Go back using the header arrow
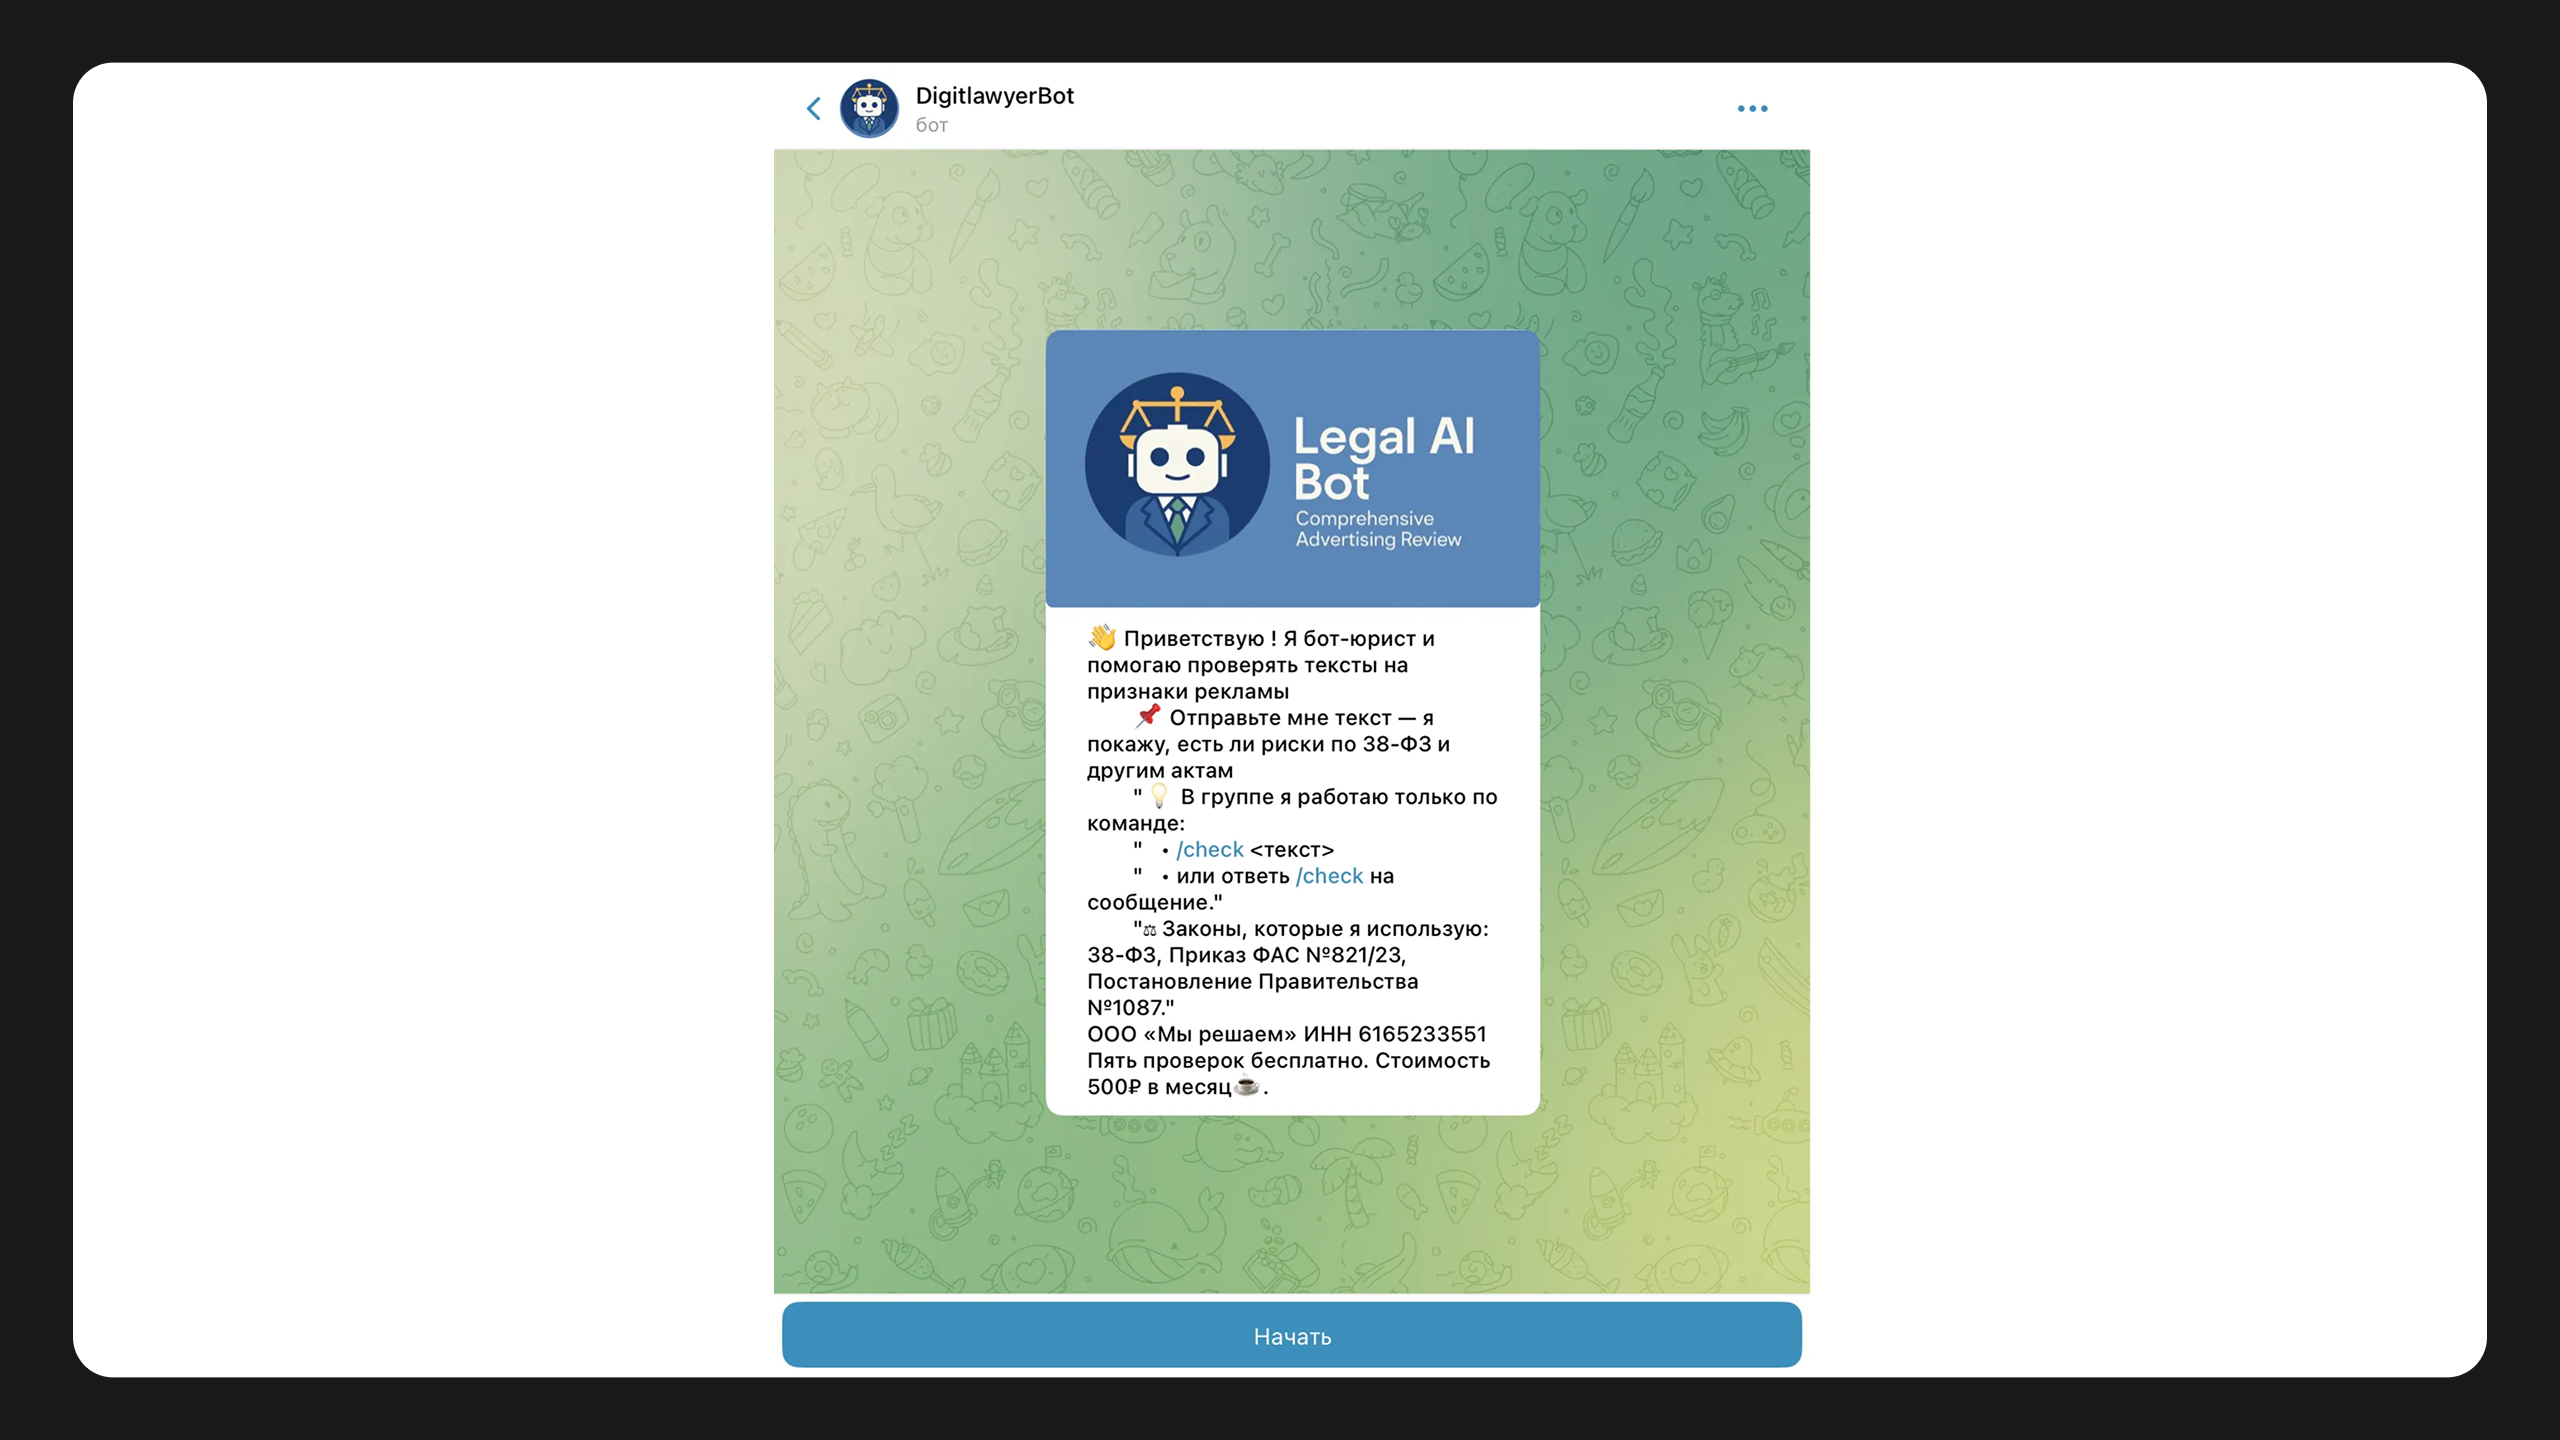Viewport: 2560px width, 1440px height. 814,108
